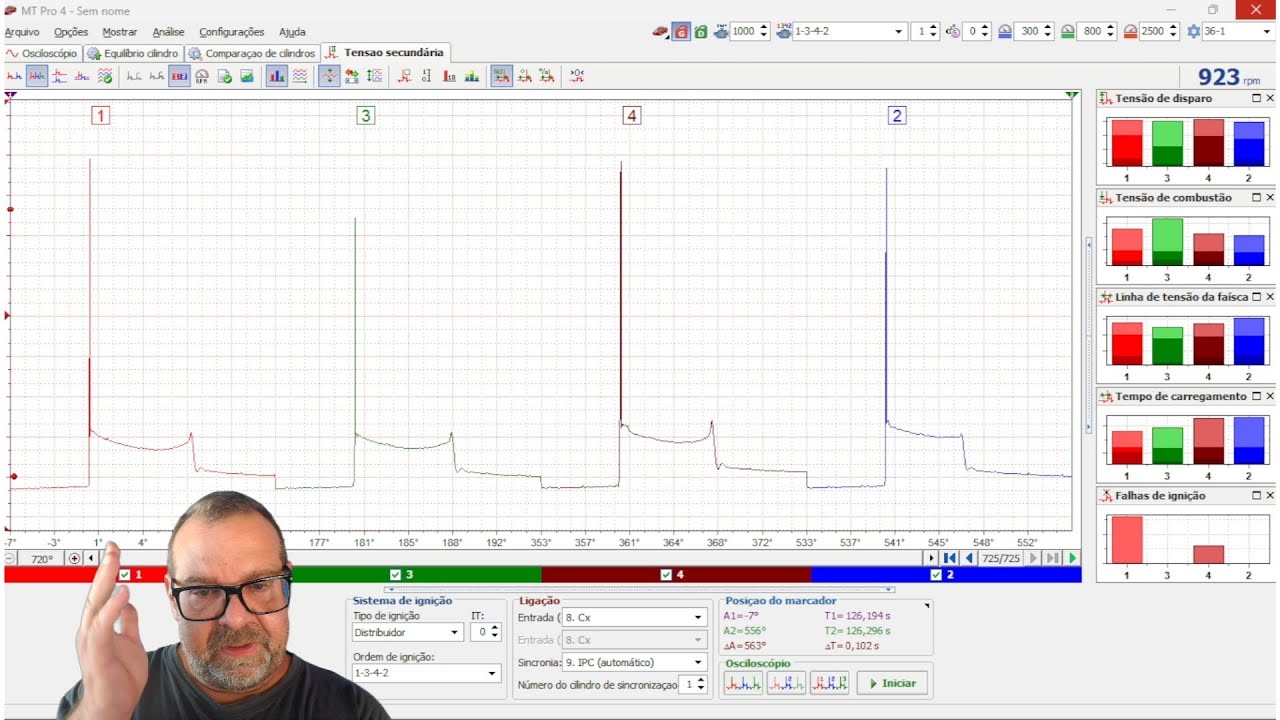Image resolution: width=1280 pixels, height=720 pixels.
Task: Click the green padlock icon
Action: 701,31
